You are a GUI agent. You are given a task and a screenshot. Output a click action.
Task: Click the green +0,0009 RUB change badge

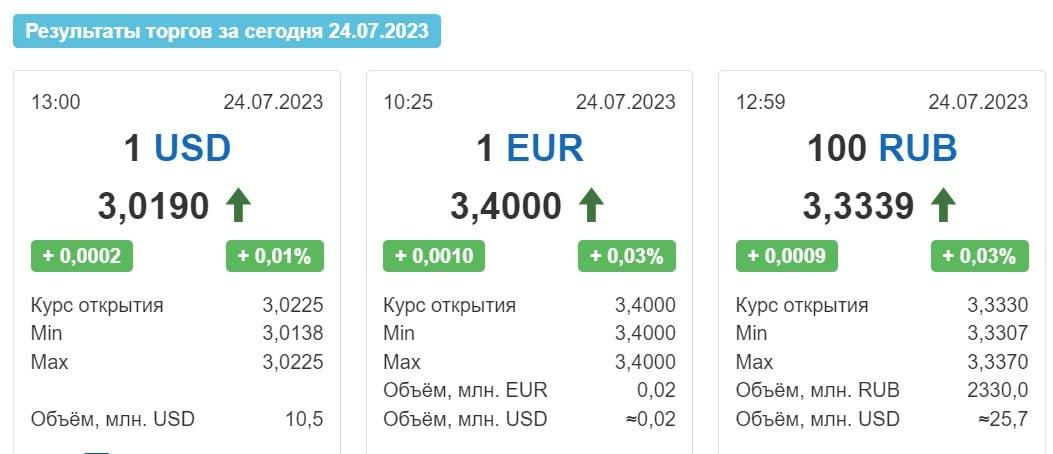pyautogui.click(x=786, y=256)
